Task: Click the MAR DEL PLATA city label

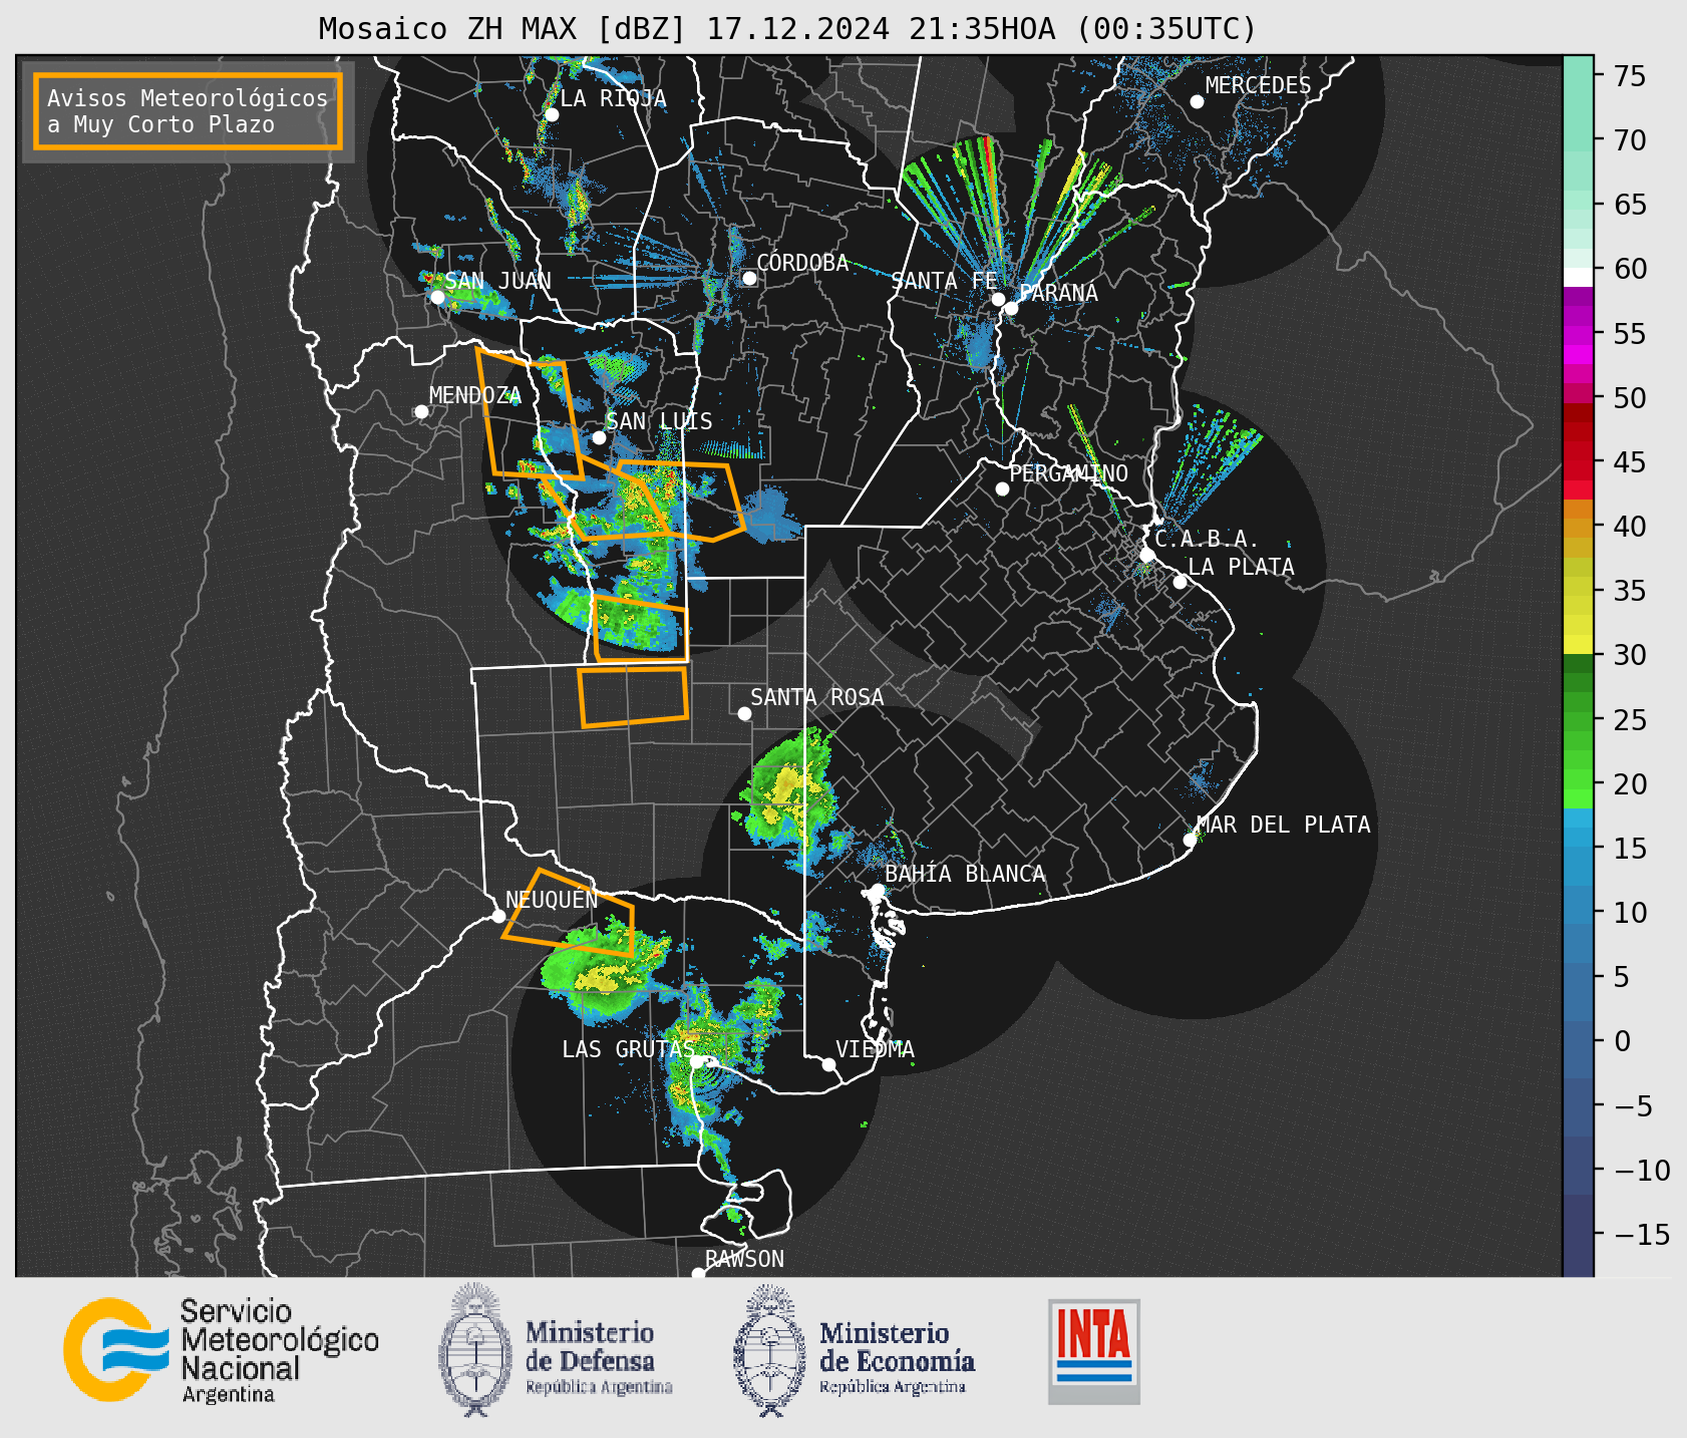Action: click(x=1283, y=825)
